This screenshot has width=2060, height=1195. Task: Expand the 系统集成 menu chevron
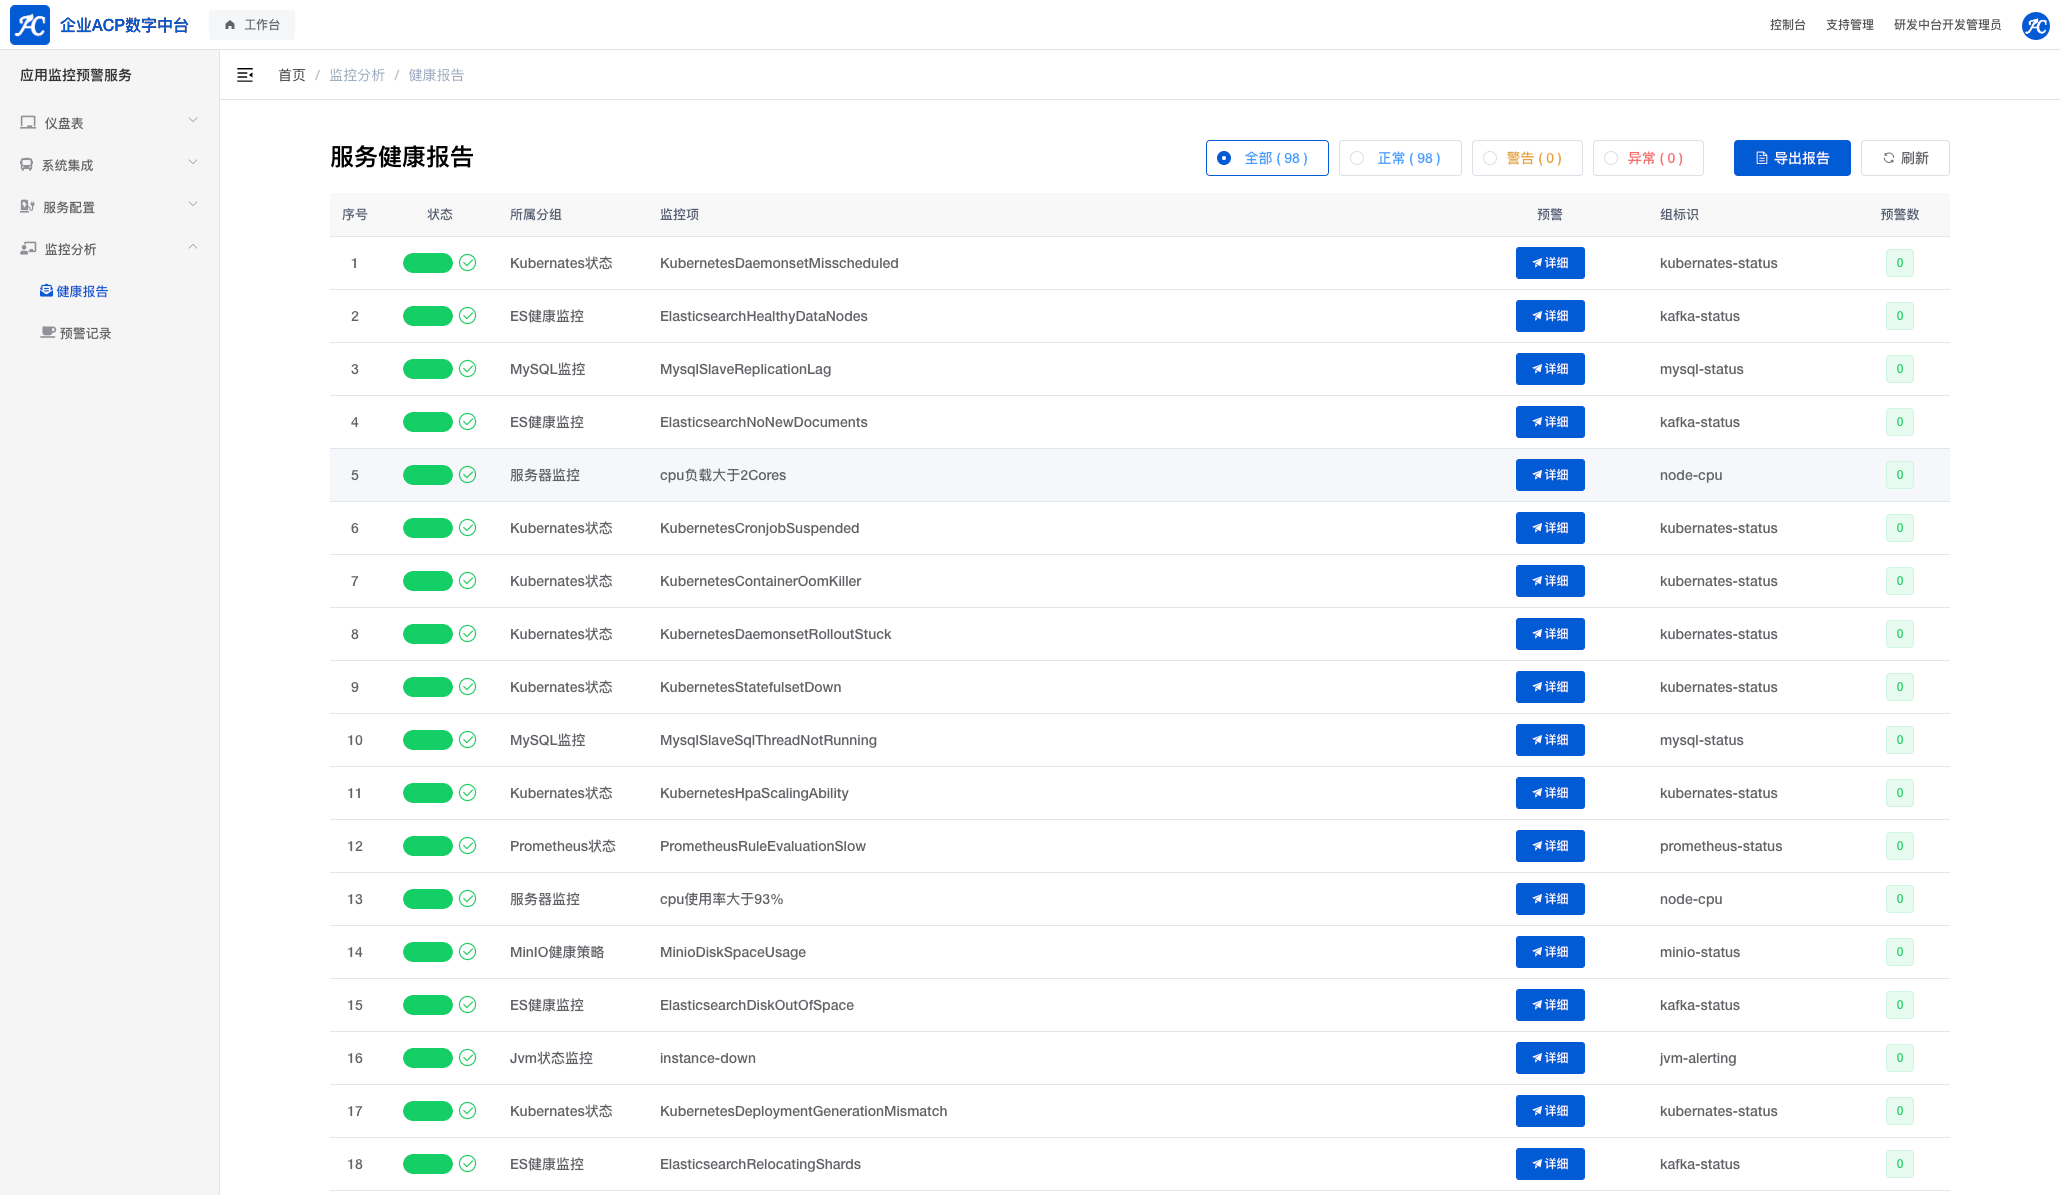pyautogui.click(x=193, y=163)
